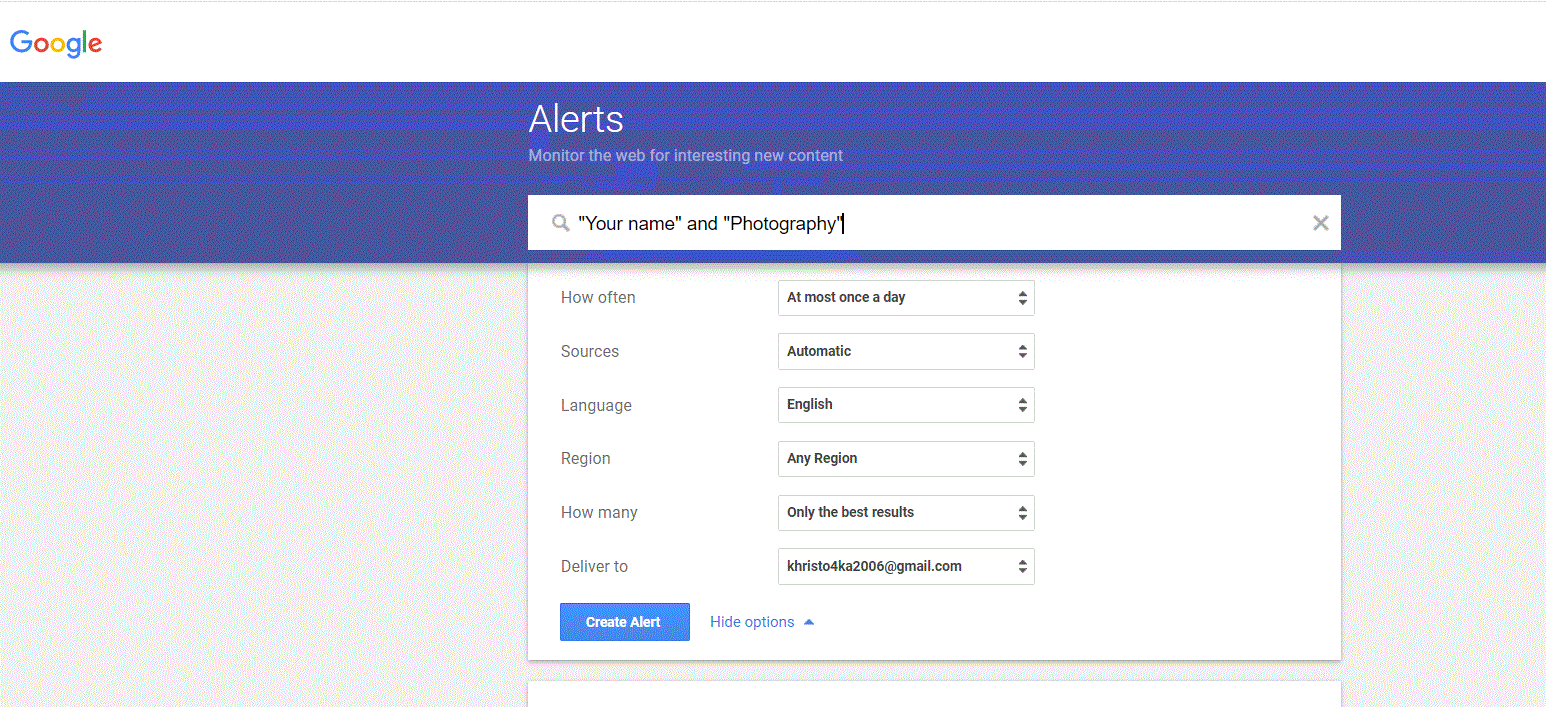The image size is (1546, 707).
Task: Collapse settings with Hide options link
Action: [762, 622]
